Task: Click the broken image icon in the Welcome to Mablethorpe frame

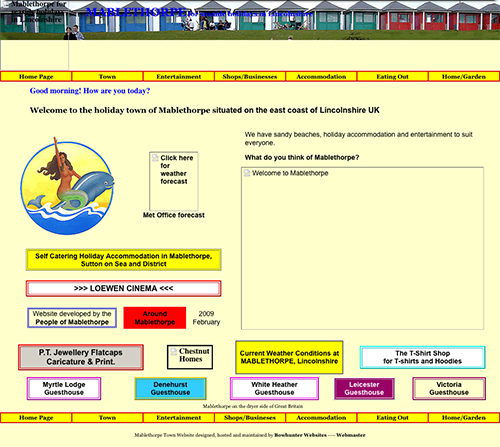Action: (247, 173)
